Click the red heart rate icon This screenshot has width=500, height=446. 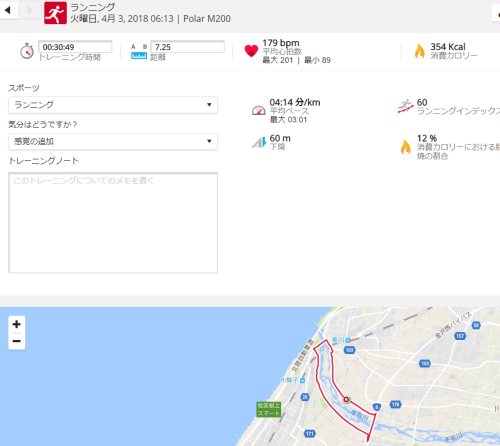click(x=251, y=51)
